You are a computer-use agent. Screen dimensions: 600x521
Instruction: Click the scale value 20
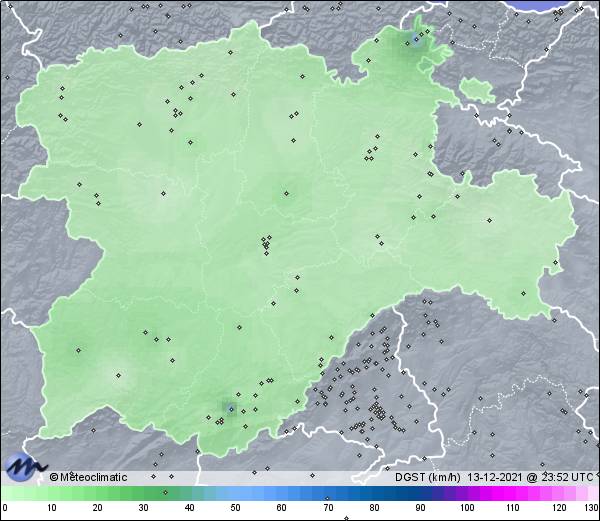(98, 508)
